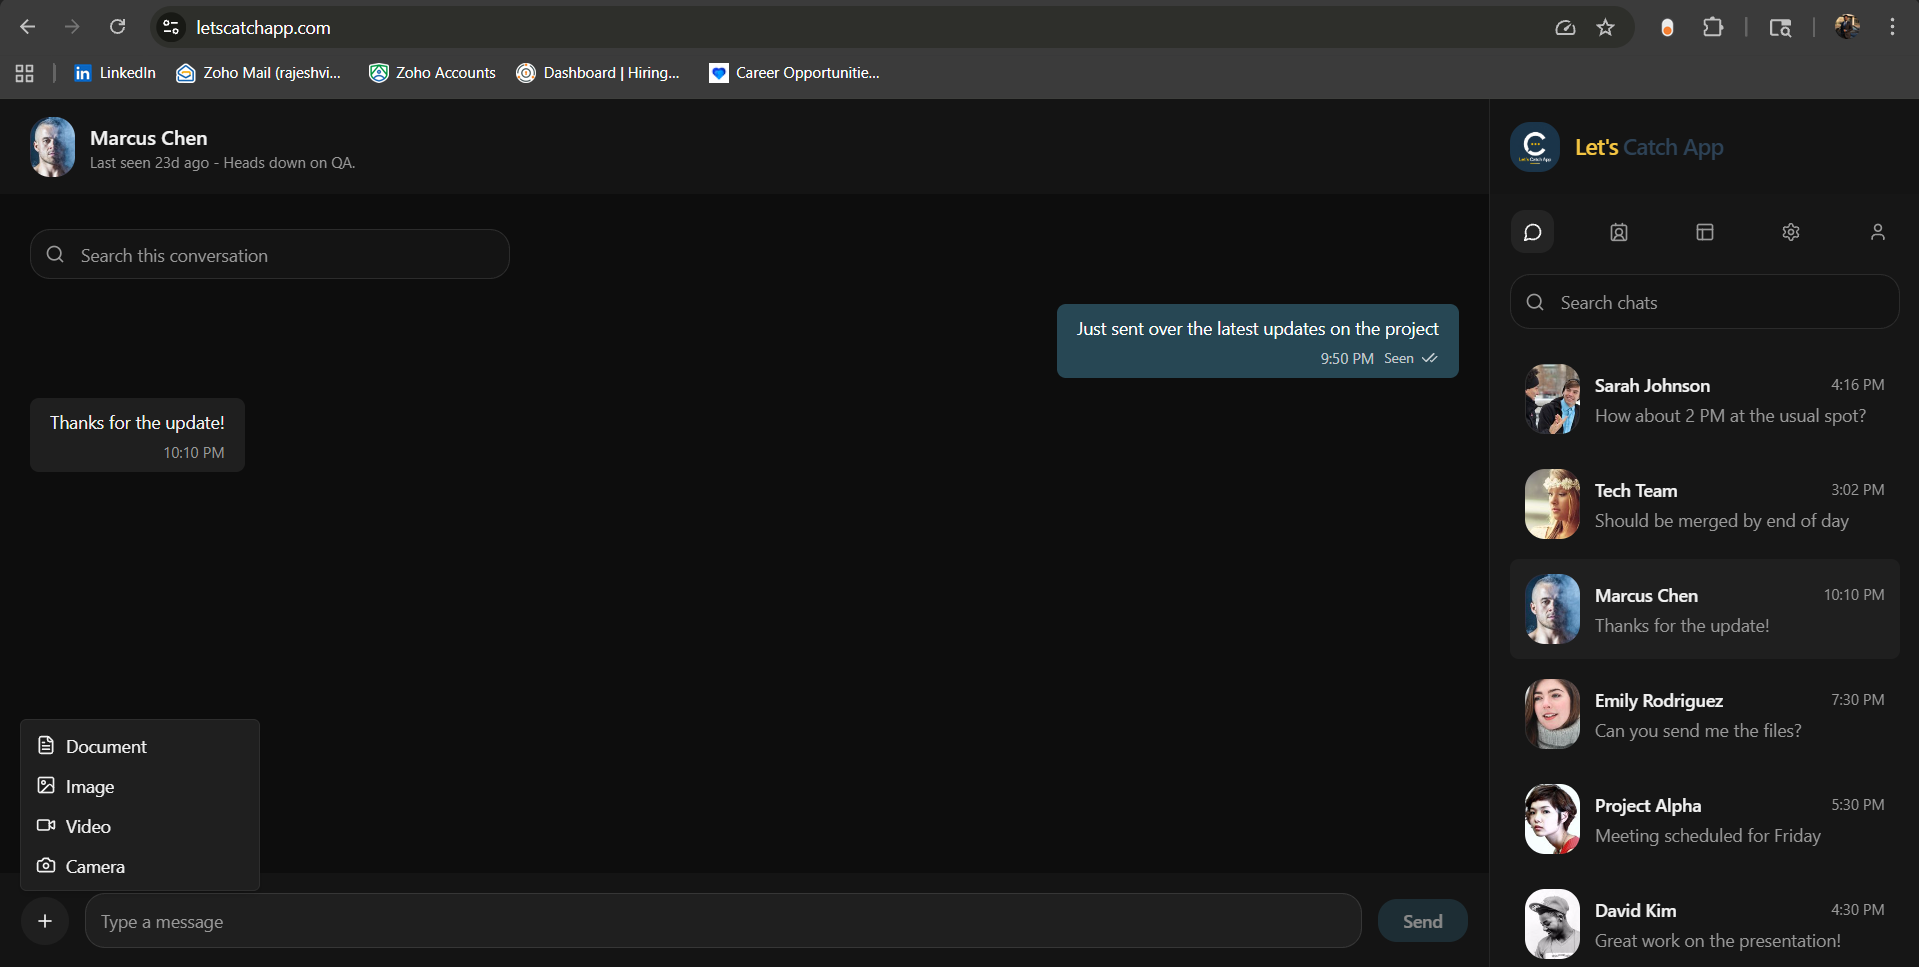This screenshot has height=967, width=1919.
Task: Click 'Meeting scheduled for Friday' preview
Action: click(x=1708, y=836)
